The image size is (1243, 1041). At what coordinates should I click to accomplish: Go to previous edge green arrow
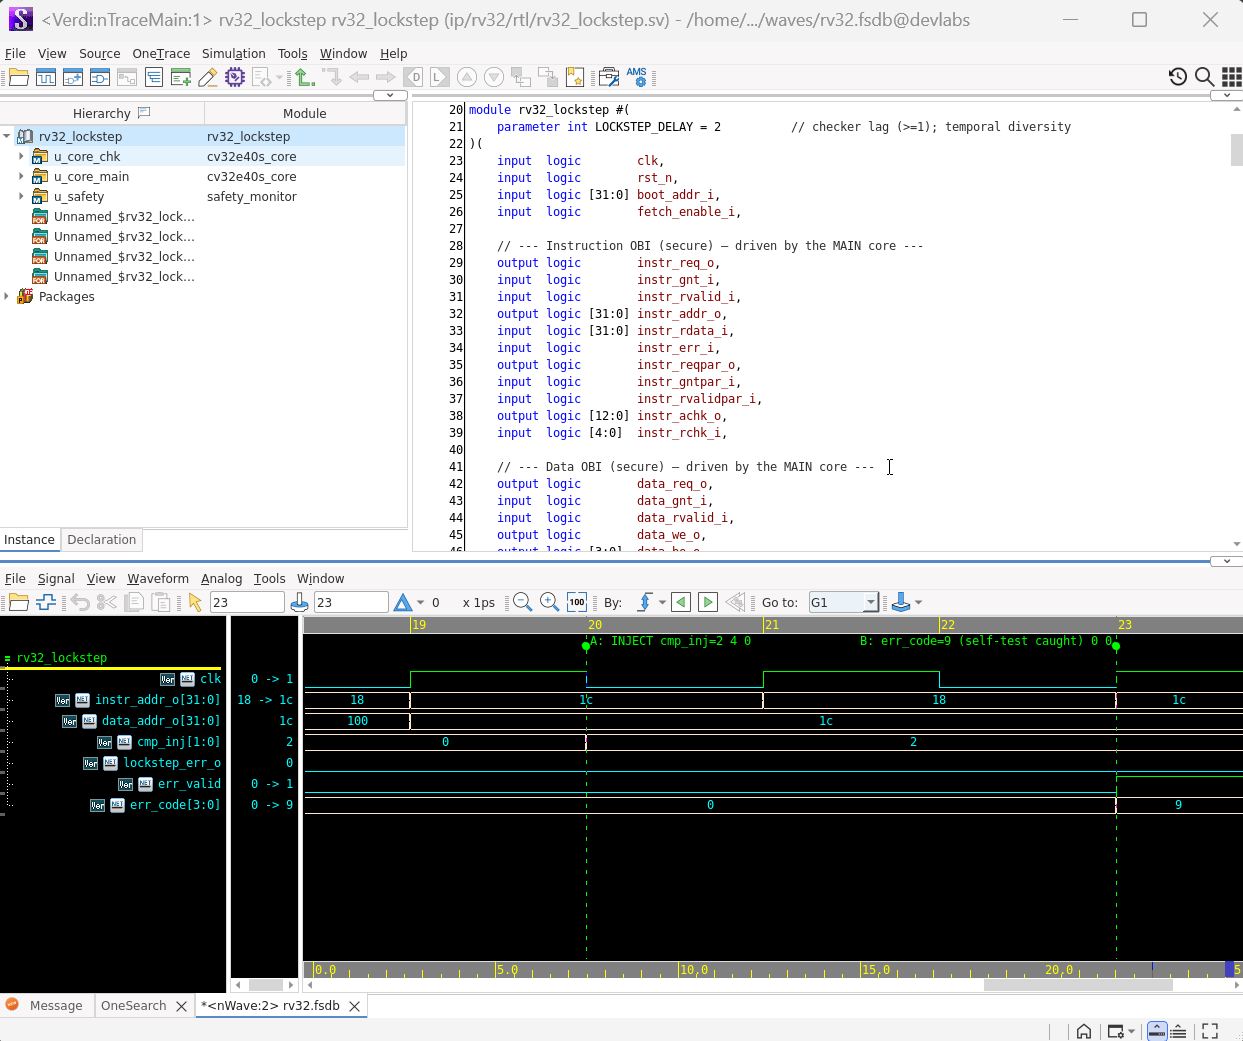681,602
